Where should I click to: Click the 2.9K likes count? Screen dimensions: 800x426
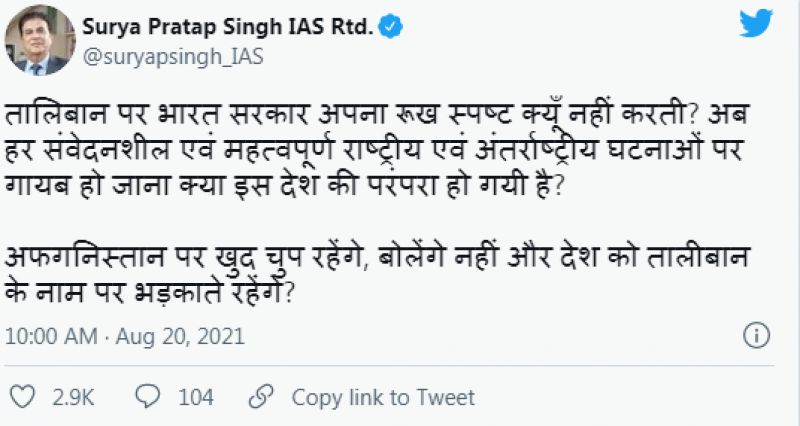[73, 397]
